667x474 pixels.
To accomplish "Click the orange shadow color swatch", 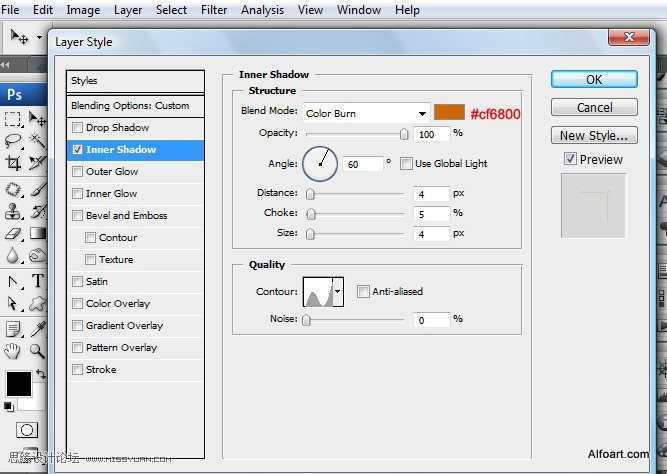I will [x=449, y=113].
